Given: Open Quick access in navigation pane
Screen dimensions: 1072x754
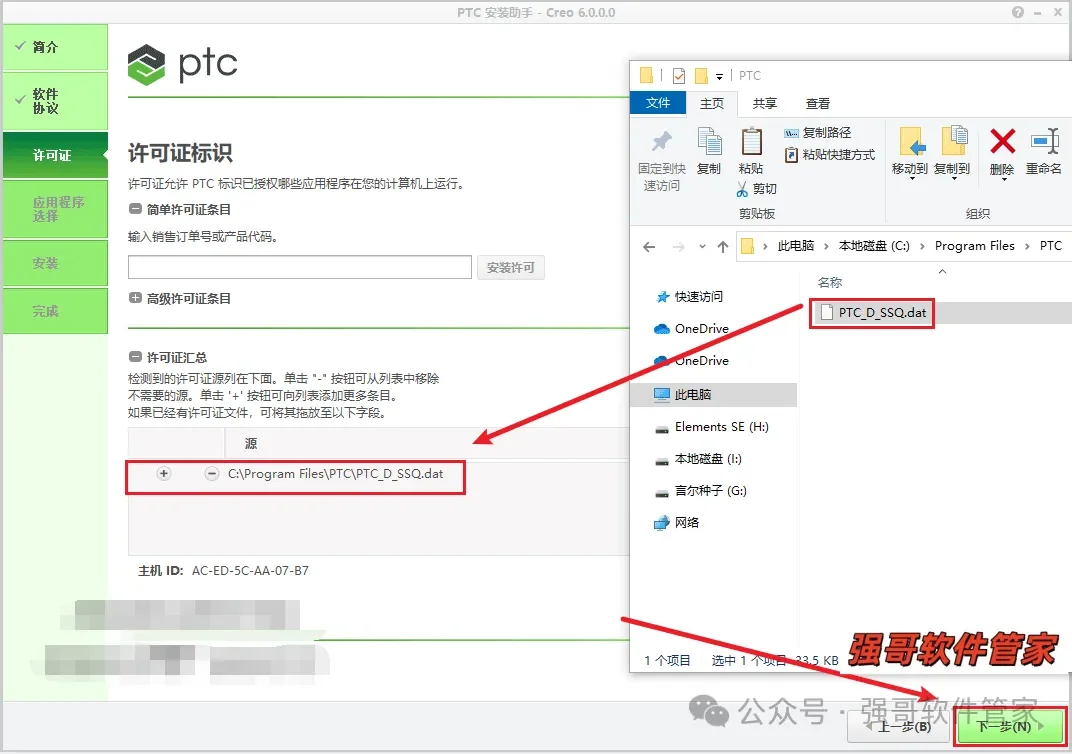Looking at the screenshot, I should [x=688, y=297].
